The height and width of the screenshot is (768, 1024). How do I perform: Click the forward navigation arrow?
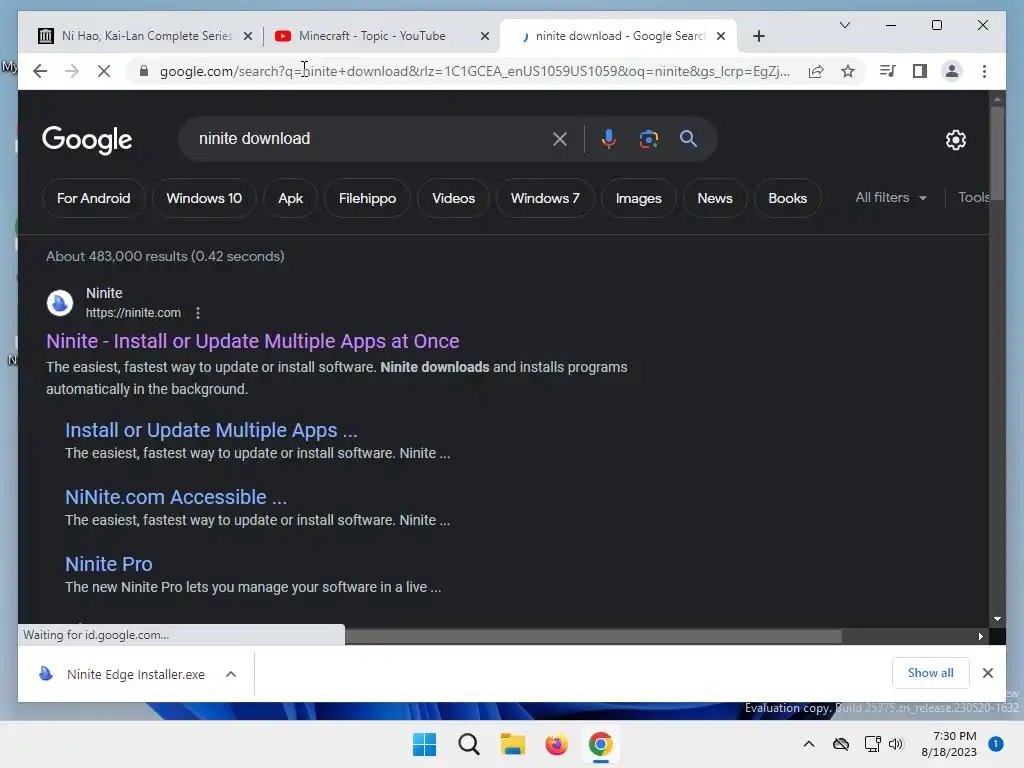72,71
